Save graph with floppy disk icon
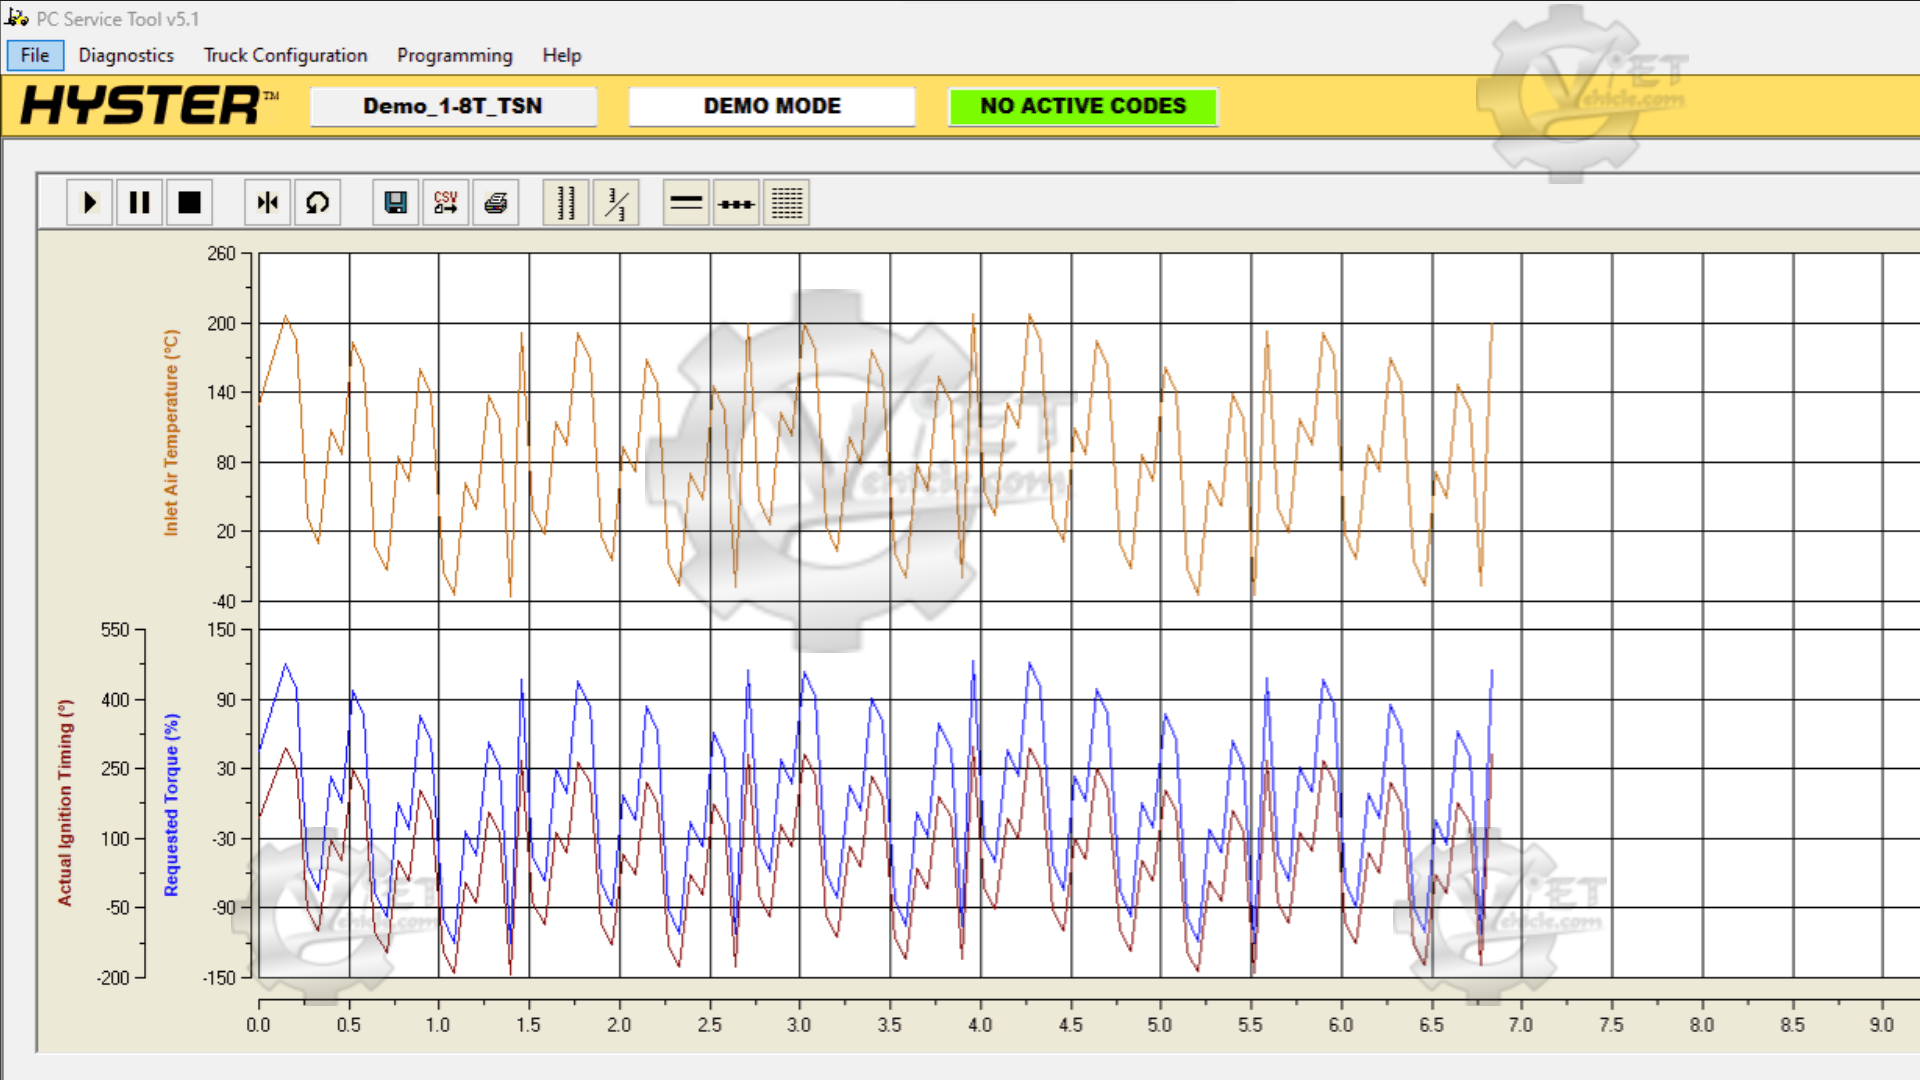This screenshot has width=1920, height=1080. coord(395,203)
